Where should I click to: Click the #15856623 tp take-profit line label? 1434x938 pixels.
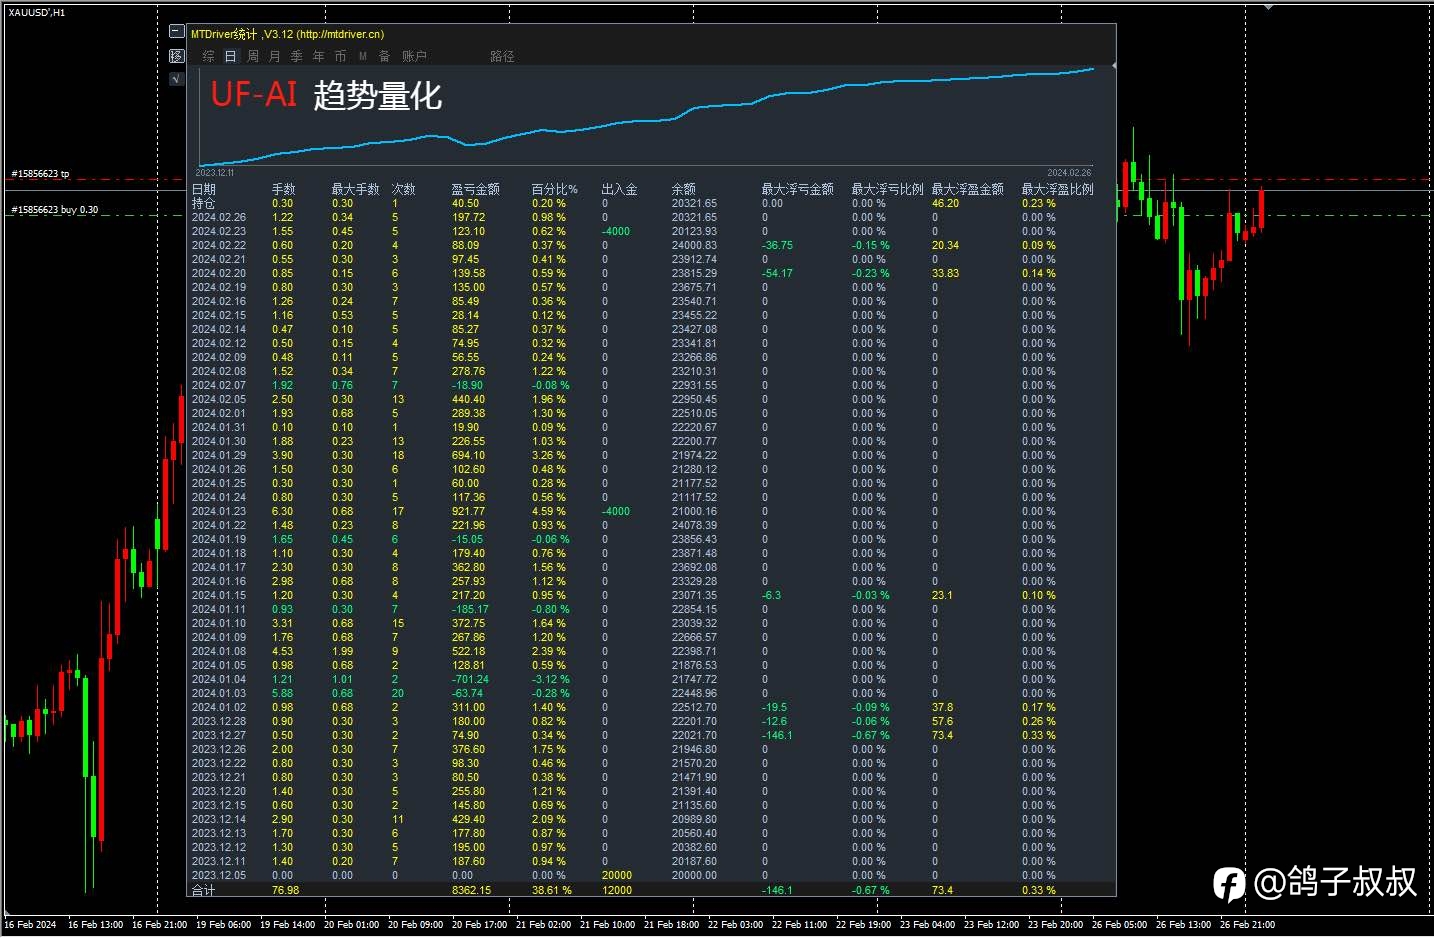40,174
